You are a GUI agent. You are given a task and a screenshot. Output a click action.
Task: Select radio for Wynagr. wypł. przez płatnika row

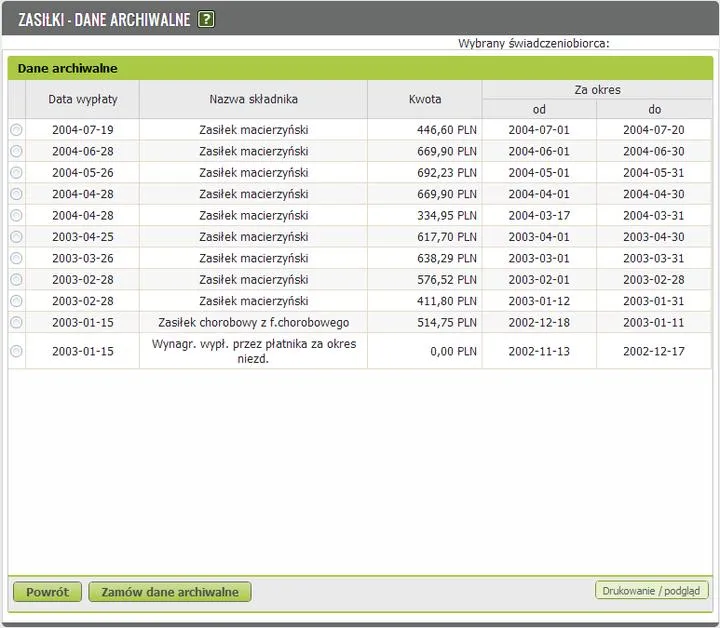click(x=16, y=351)
